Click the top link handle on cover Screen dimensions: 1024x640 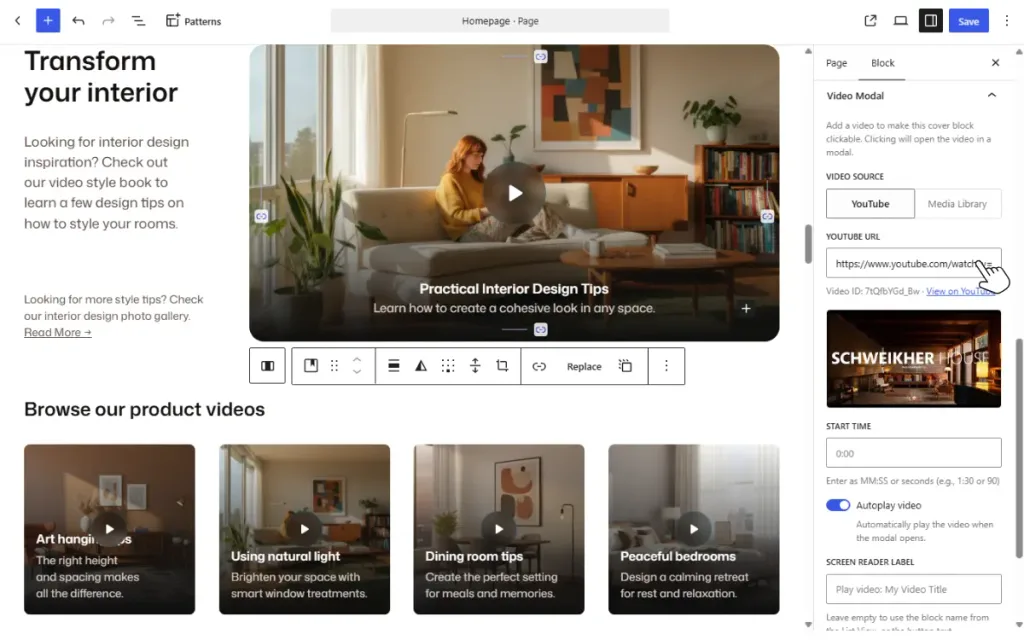point(541,57)
